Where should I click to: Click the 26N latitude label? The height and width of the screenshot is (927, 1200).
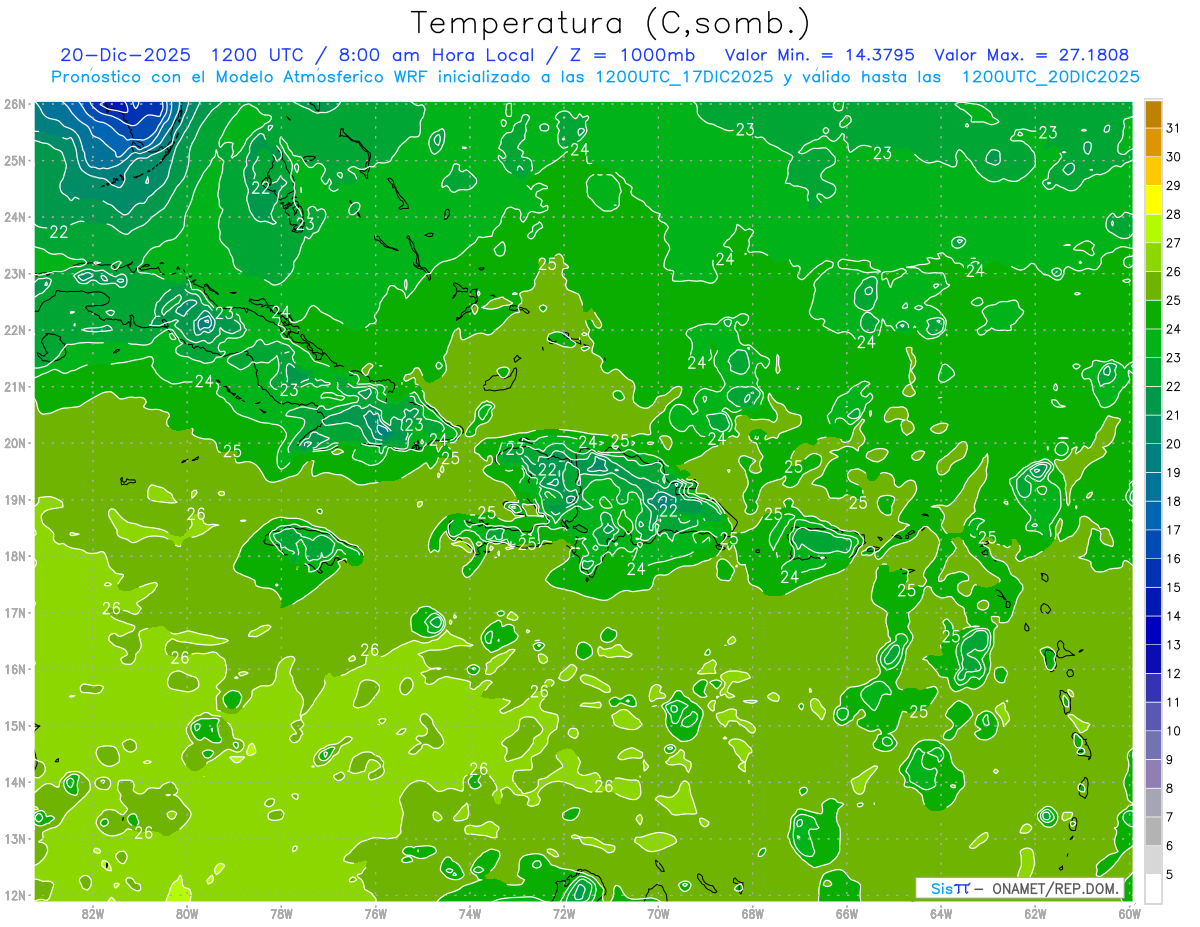[x=14, y=104]
